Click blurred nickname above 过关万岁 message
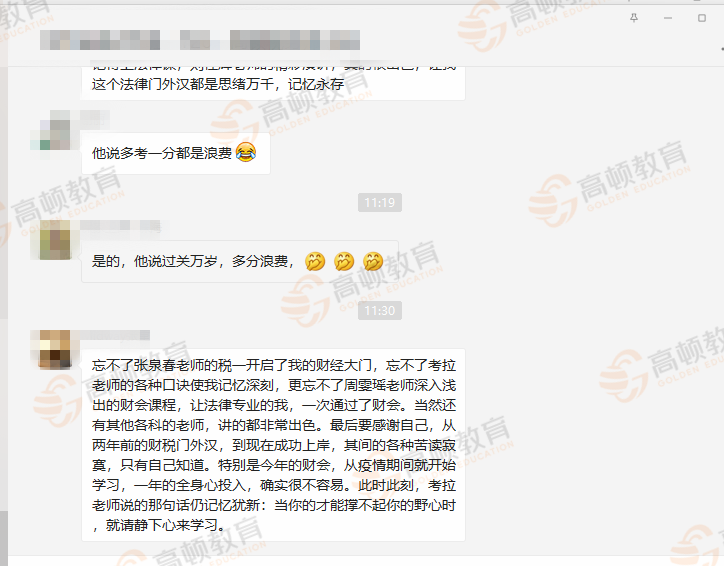This screenshot has width=724, height=566. [120, 226]
